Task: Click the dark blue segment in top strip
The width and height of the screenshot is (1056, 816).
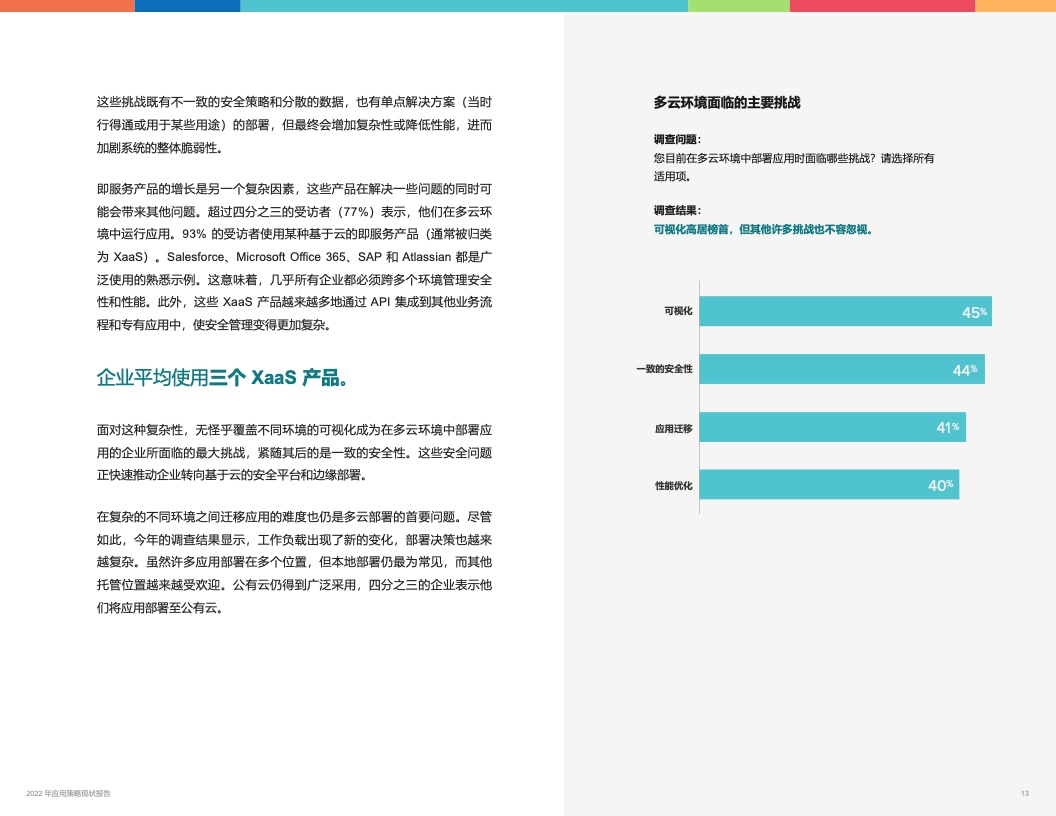Action: click(x=187, y=6)
